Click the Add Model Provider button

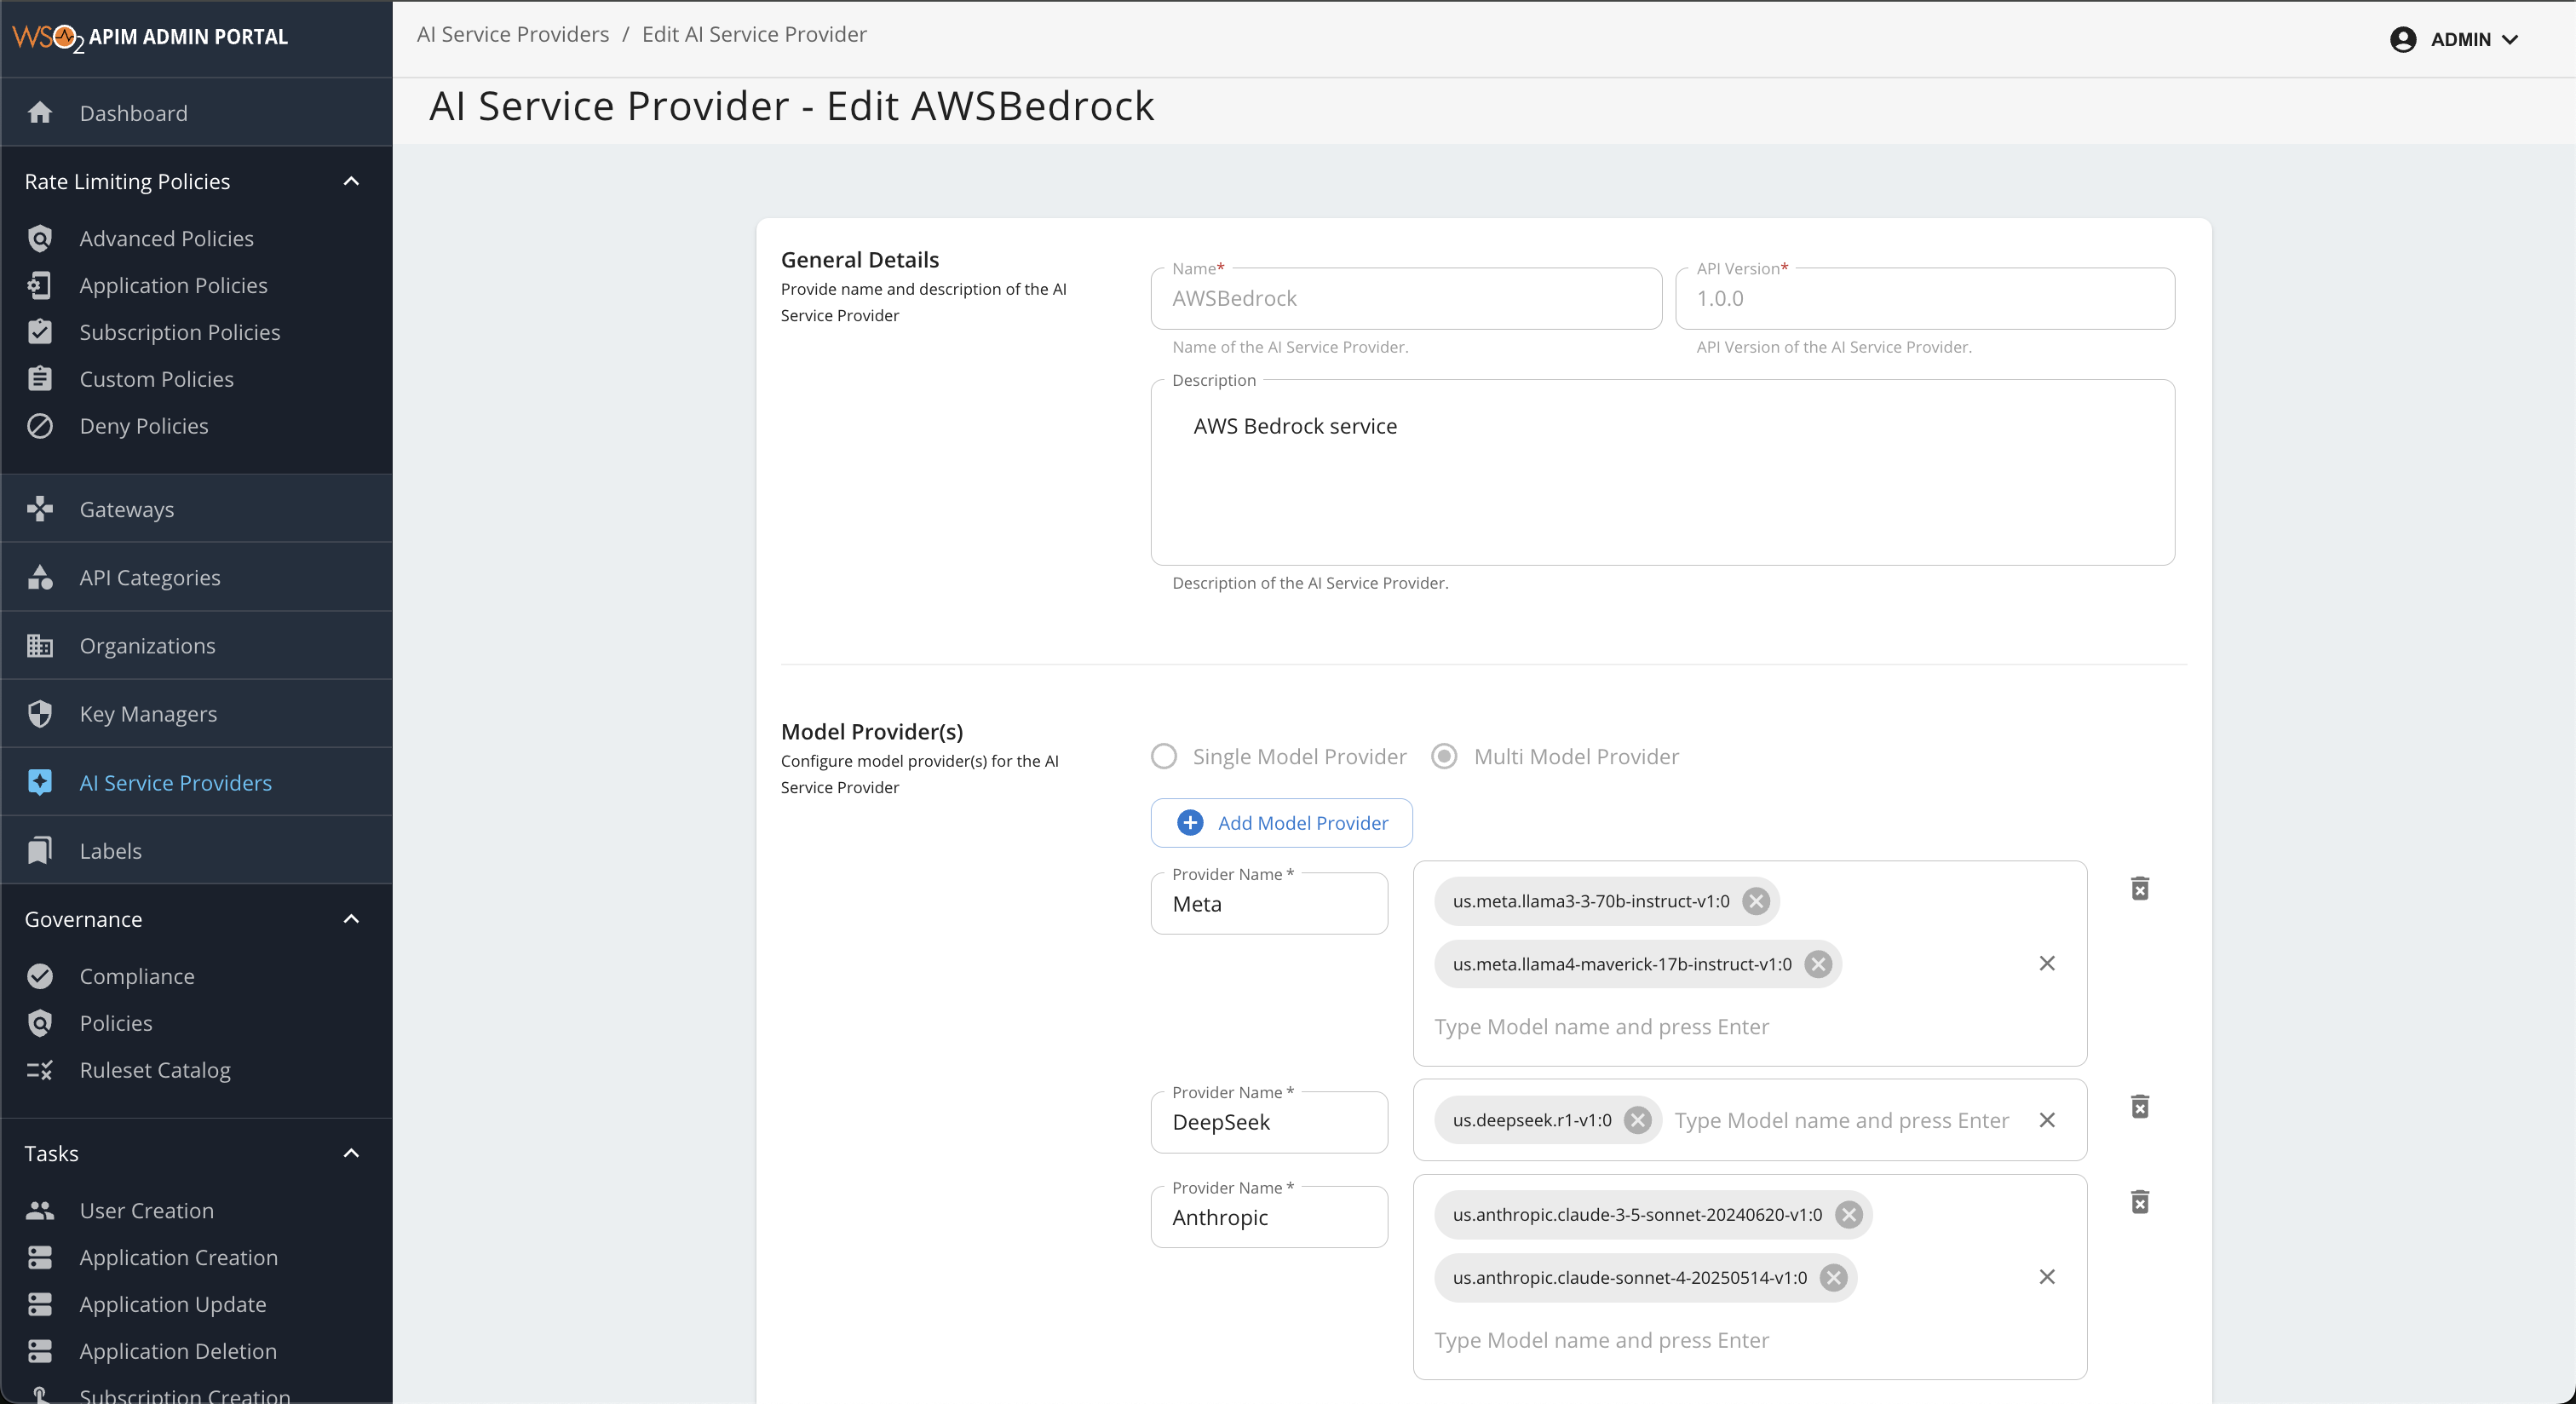coord(1282,823)
